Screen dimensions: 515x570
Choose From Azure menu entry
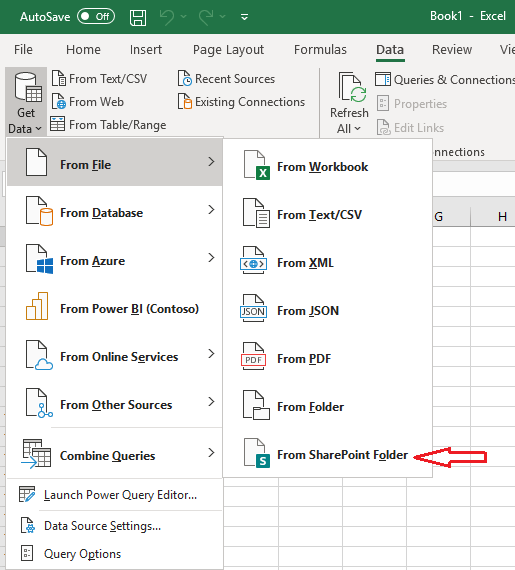[114, 258]
